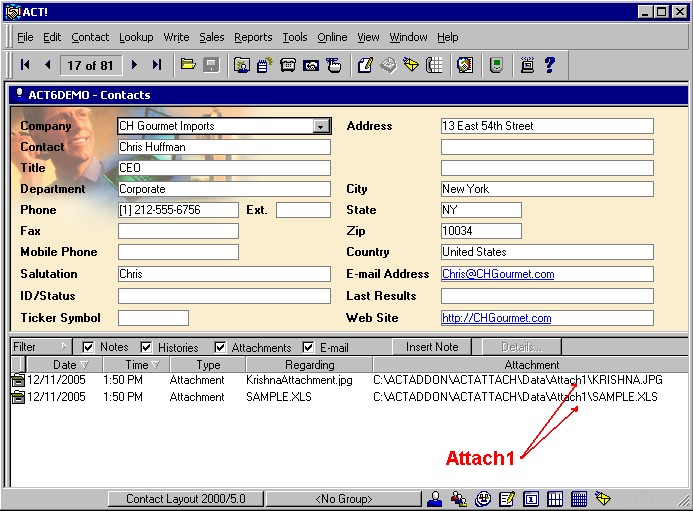
Task: Open the File menu
Action: [25, 37]
